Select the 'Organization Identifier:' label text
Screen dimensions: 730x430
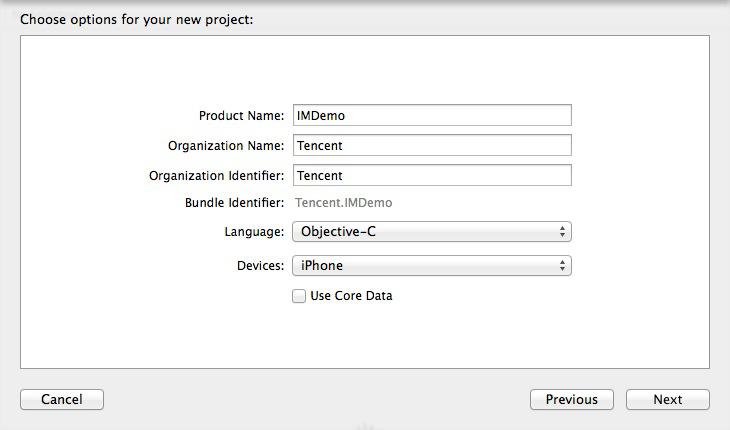216,176
